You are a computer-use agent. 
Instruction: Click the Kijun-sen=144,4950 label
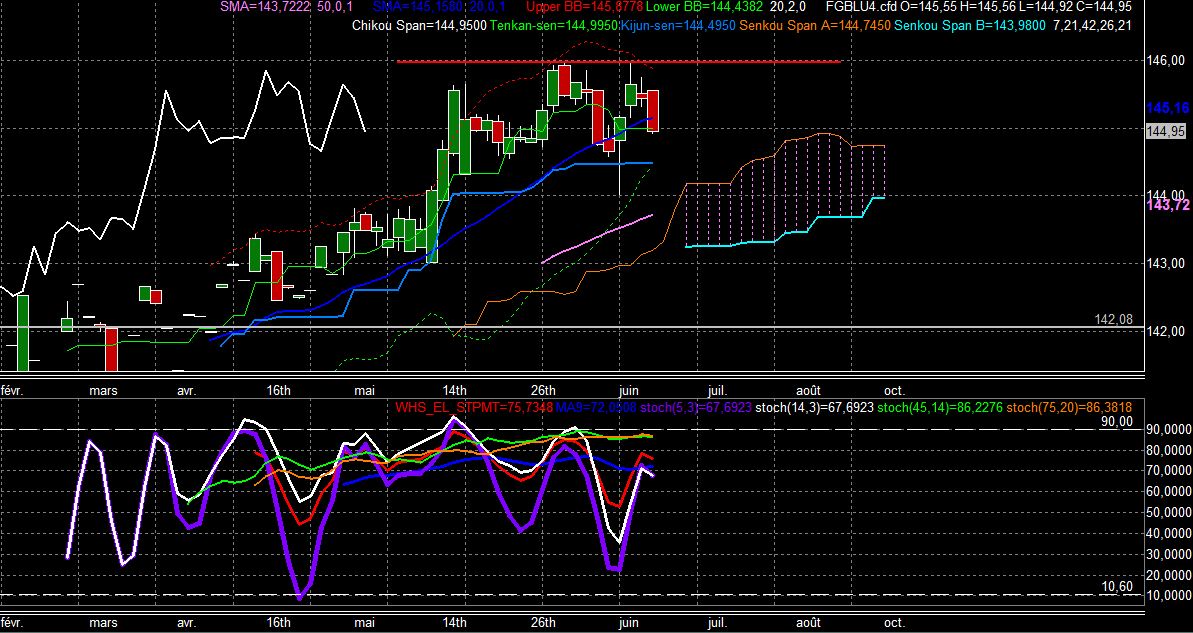(679, 25)
